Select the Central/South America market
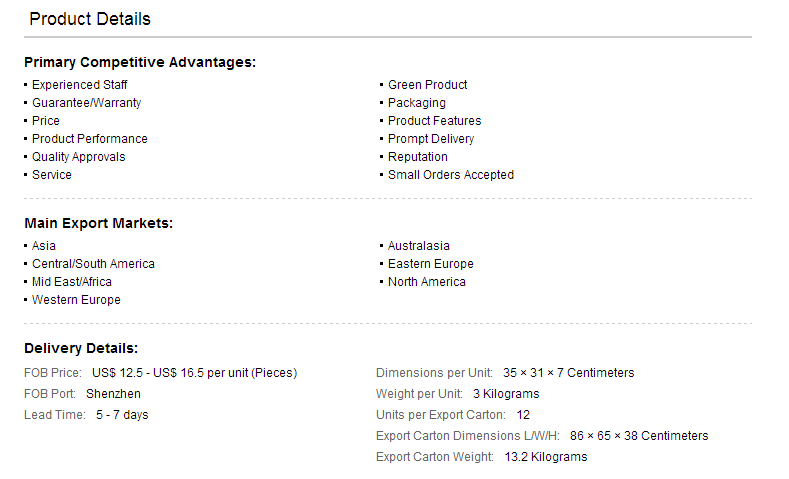Screen dimensions: 789x479 tap(93, 264)
